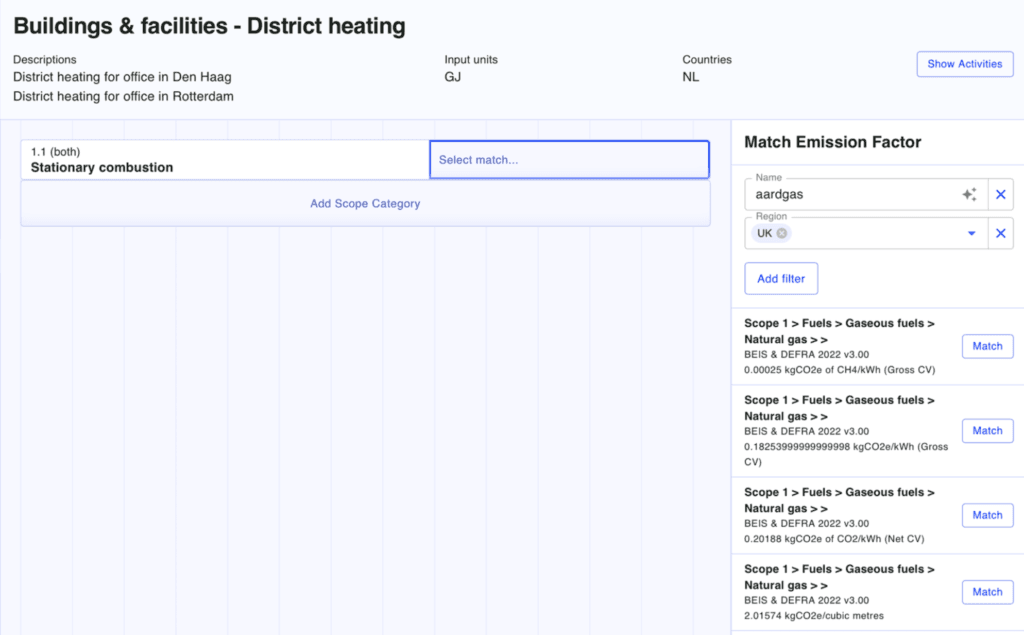The image size is (1024, 635).
Task: Match the 0.20188 kgCO2e of CO2/kWh Net CV factor
Action: click(987, 515)
